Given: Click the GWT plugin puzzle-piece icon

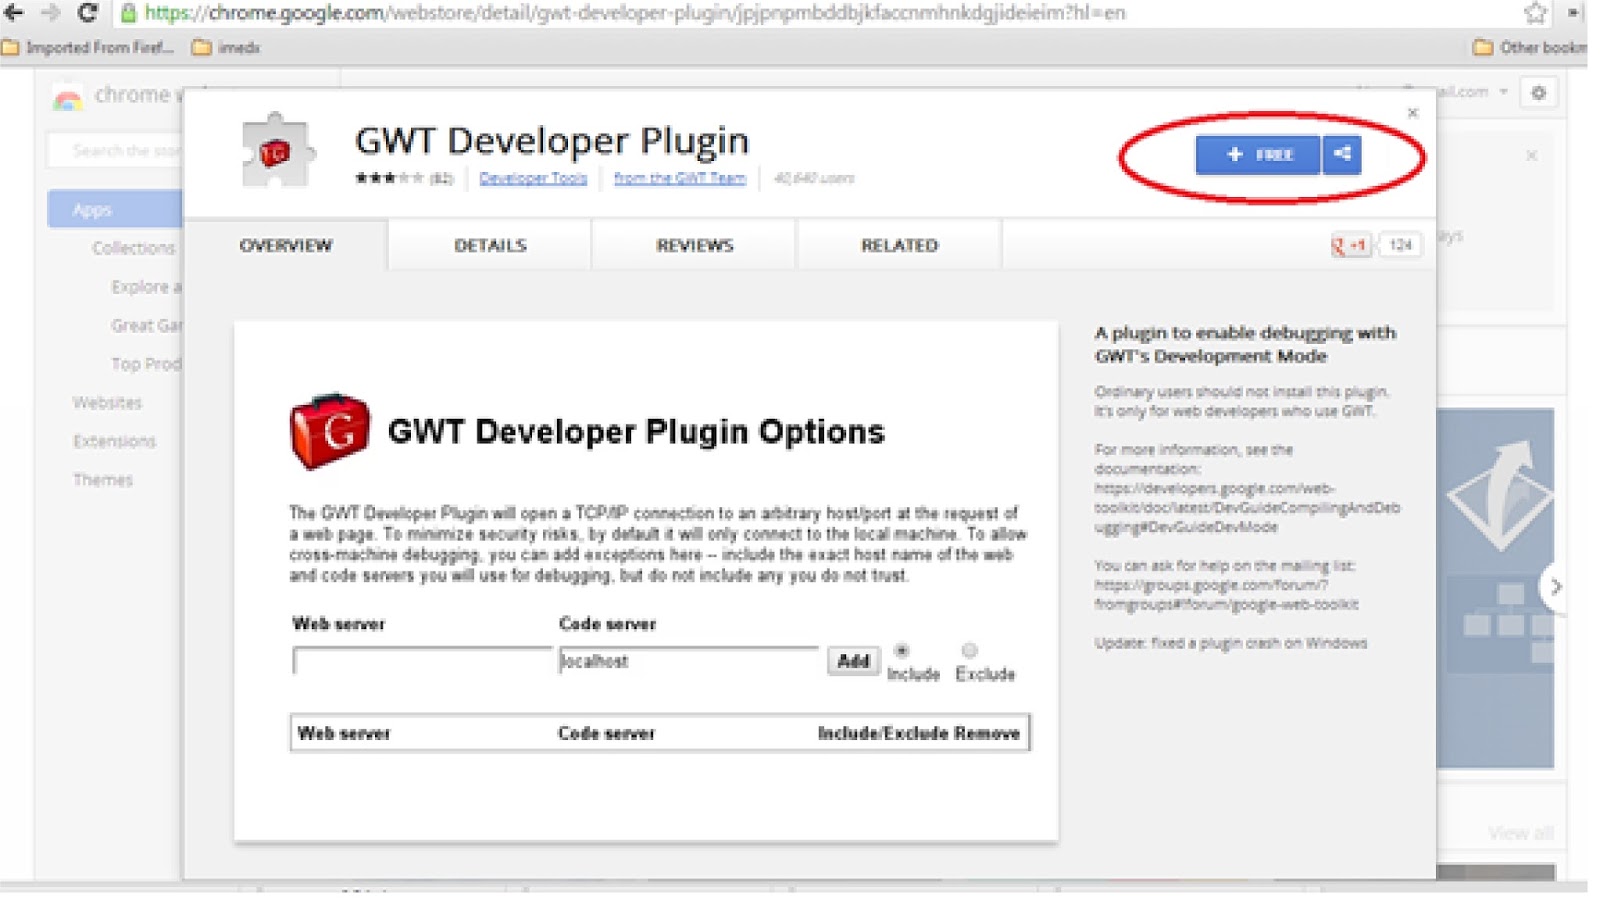Looking at the screenshot, I should pyautogui.click(x=277, y=151).
